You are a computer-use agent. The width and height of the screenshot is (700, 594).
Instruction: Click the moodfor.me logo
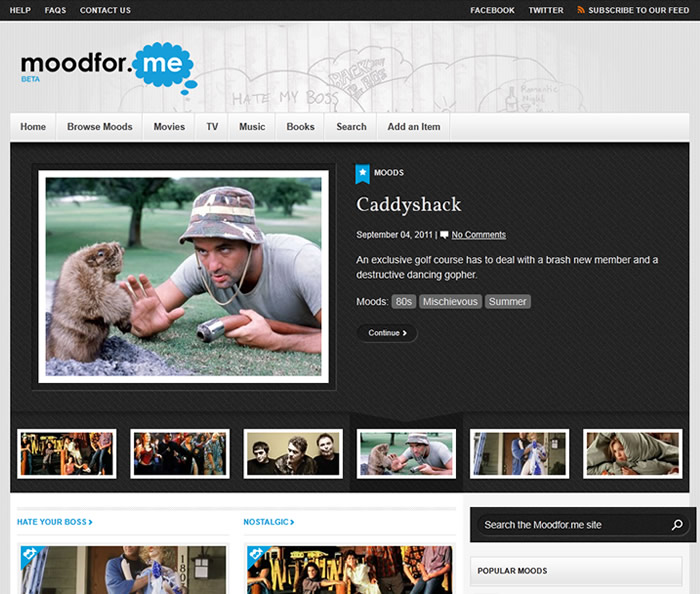[109, 68]
